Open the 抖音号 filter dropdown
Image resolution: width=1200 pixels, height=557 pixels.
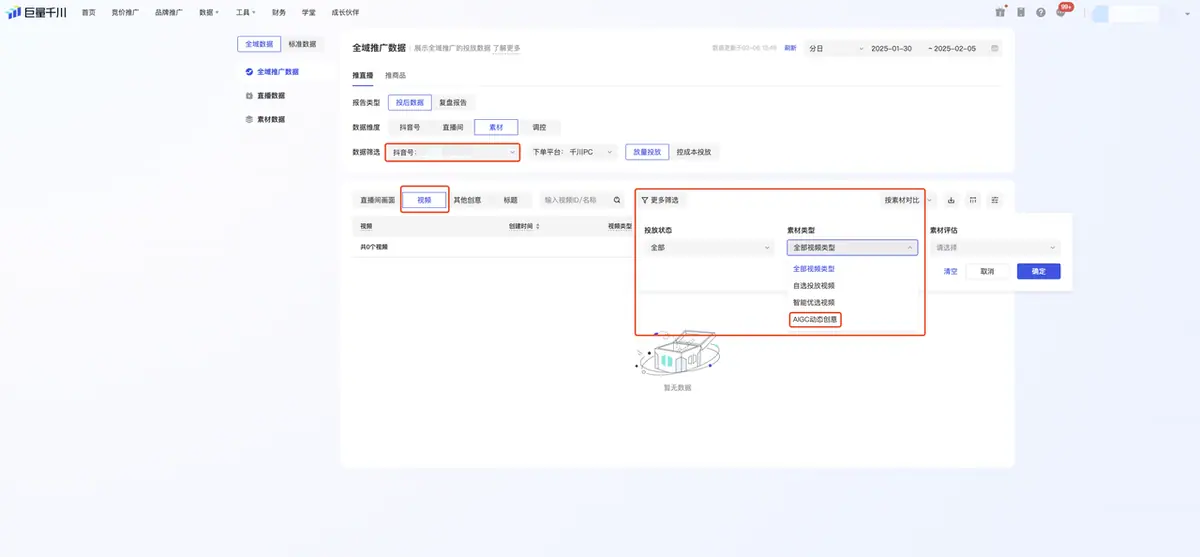[x=454, y=152]
